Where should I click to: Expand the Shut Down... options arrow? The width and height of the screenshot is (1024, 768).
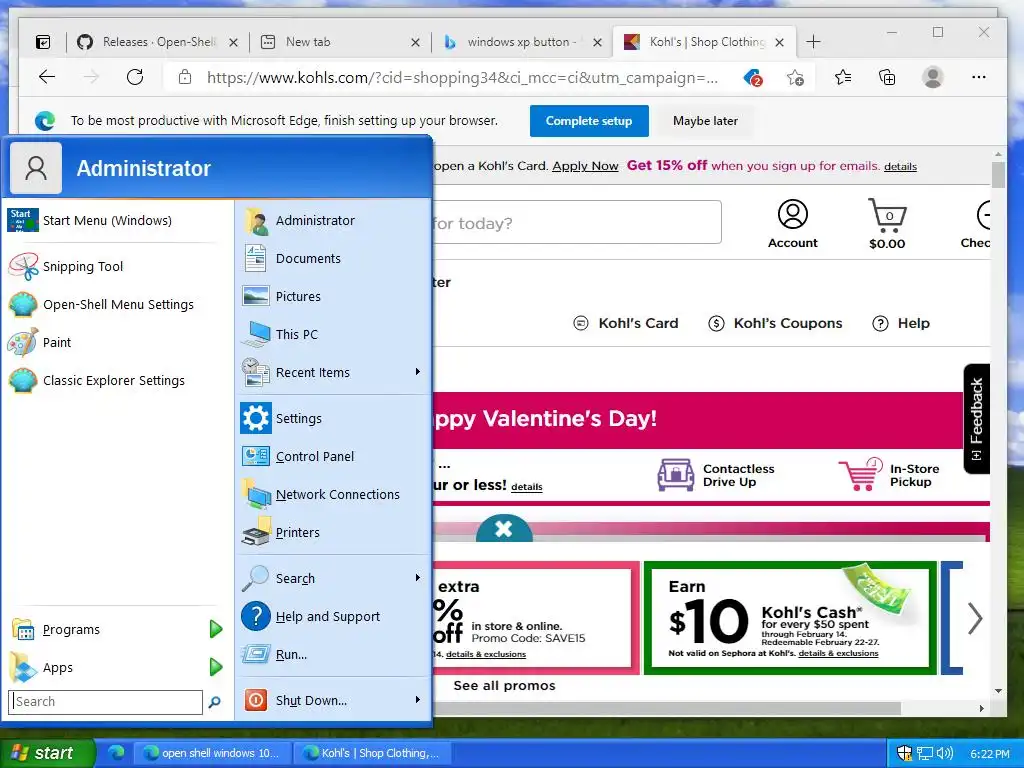click(x=418, y=700)
